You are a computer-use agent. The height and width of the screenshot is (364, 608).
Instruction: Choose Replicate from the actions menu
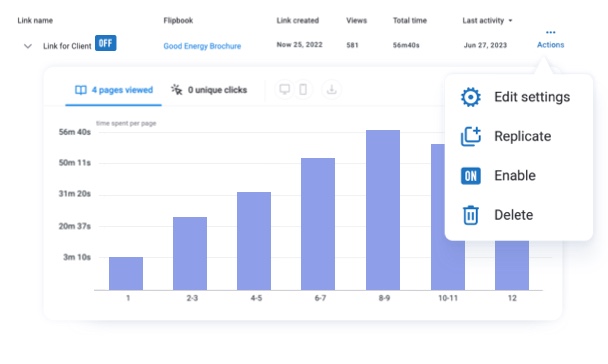click(x=522, y=136)
